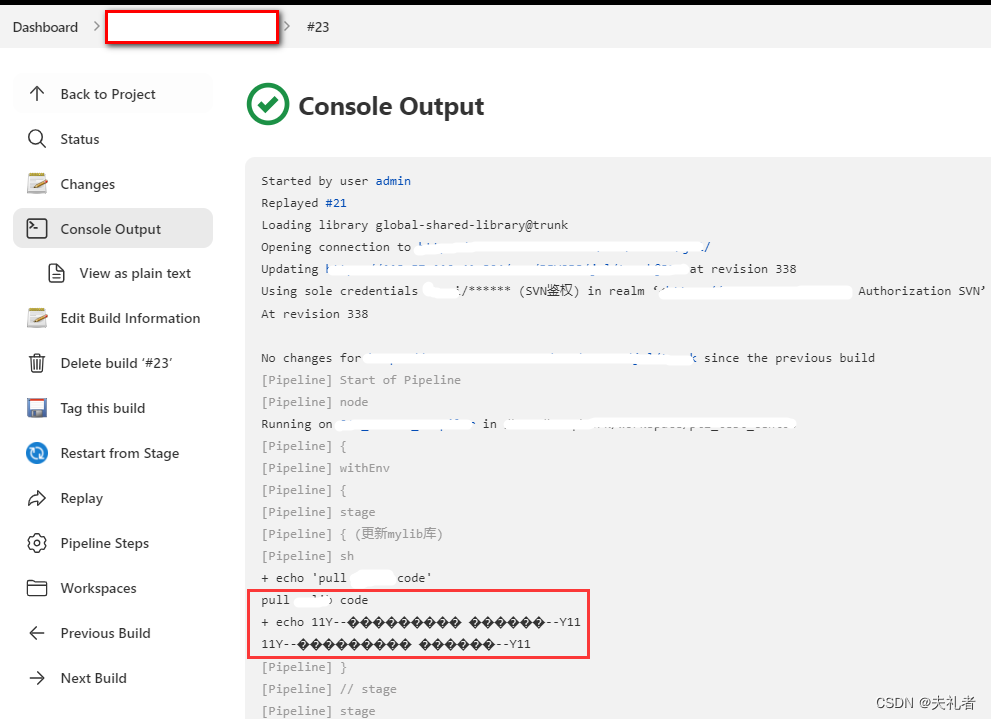Choose Restart from Stage
Screen dimensions: 991x719
[112, 453]
